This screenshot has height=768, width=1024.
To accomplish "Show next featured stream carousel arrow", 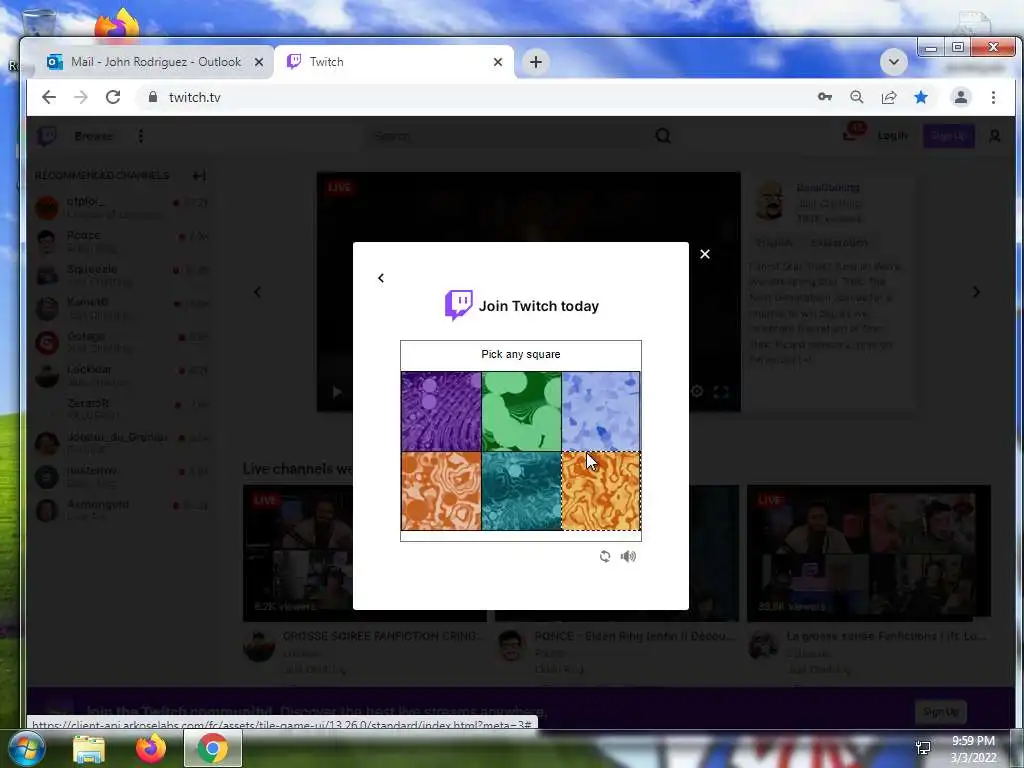I will [976, 292].
